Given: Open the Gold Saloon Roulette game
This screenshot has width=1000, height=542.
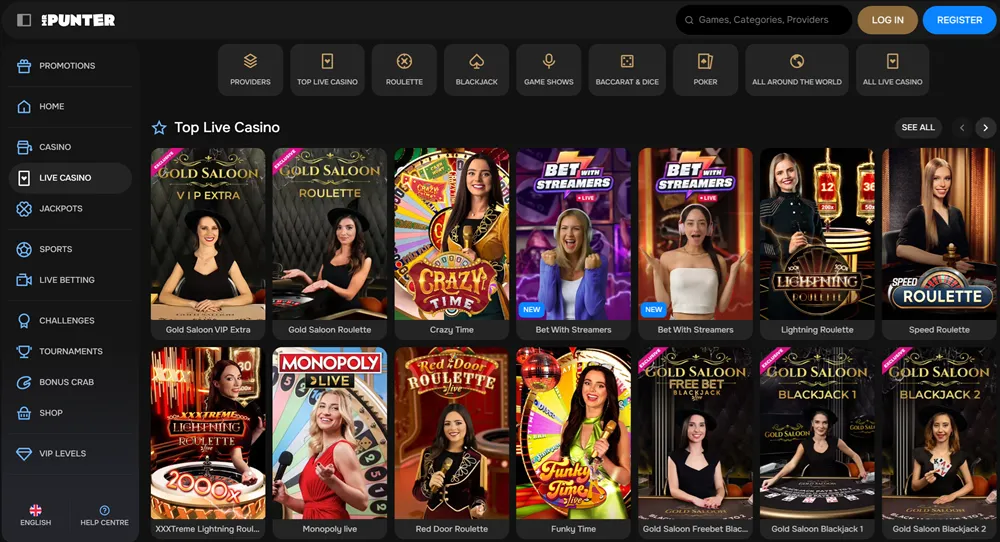Looking at the screenshot, I should (x=330, y=244).
